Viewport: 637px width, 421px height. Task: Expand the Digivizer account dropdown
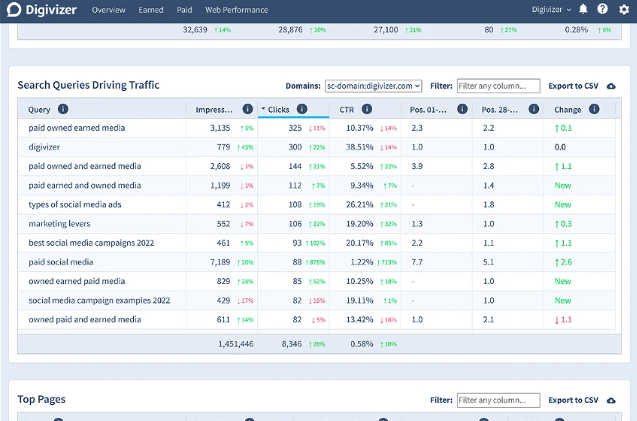click(x=553, y=10)
